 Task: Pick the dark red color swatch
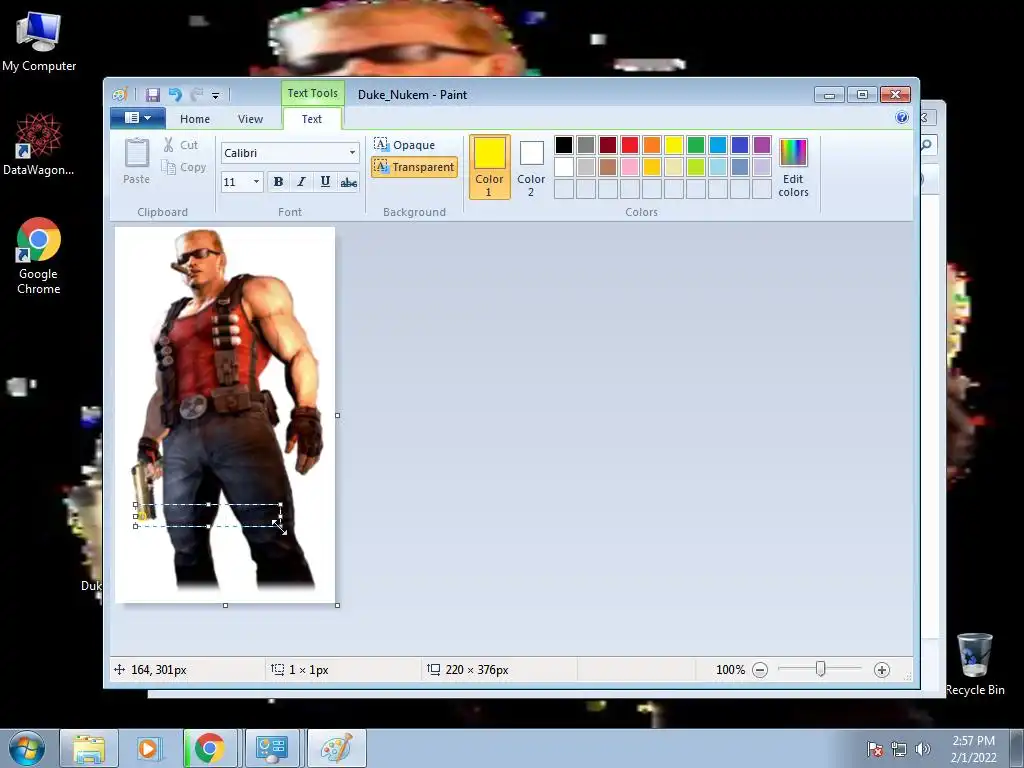(607, 144)
